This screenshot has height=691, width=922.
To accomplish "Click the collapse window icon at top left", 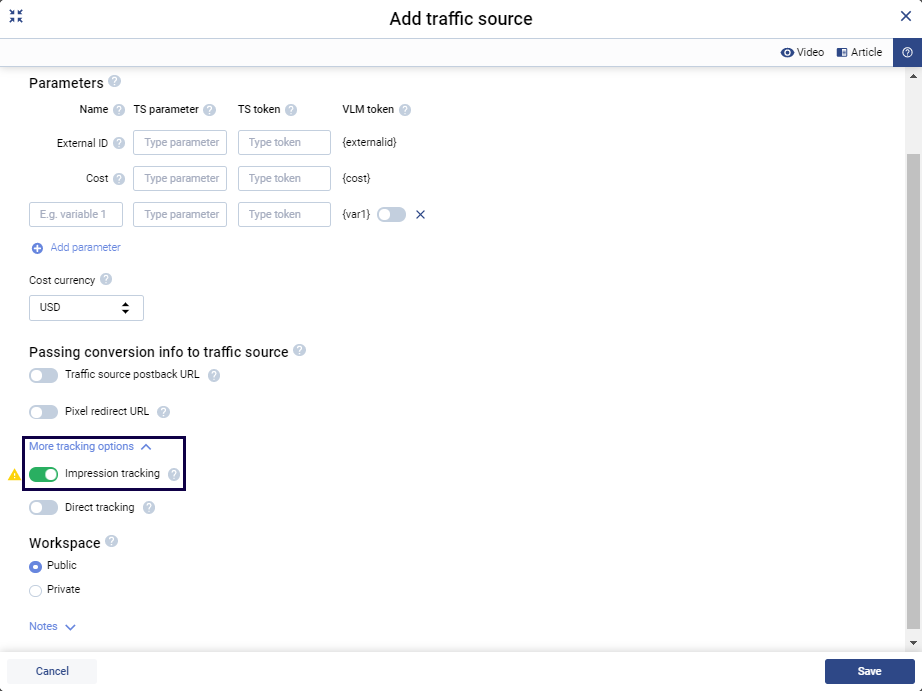I will 16,16.
